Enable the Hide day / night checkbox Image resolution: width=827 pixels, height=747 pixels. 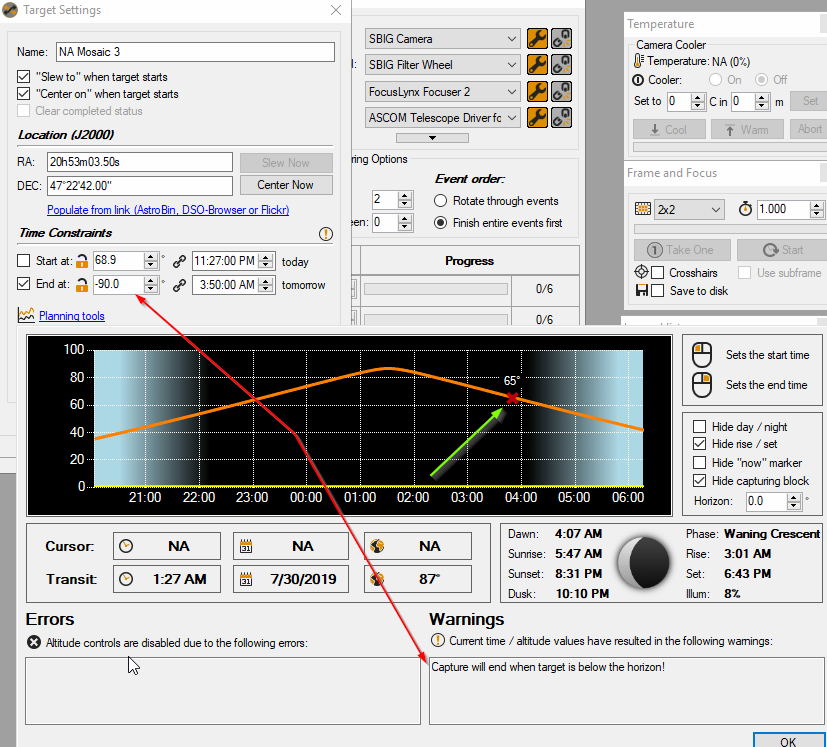[x=697, y=424]
